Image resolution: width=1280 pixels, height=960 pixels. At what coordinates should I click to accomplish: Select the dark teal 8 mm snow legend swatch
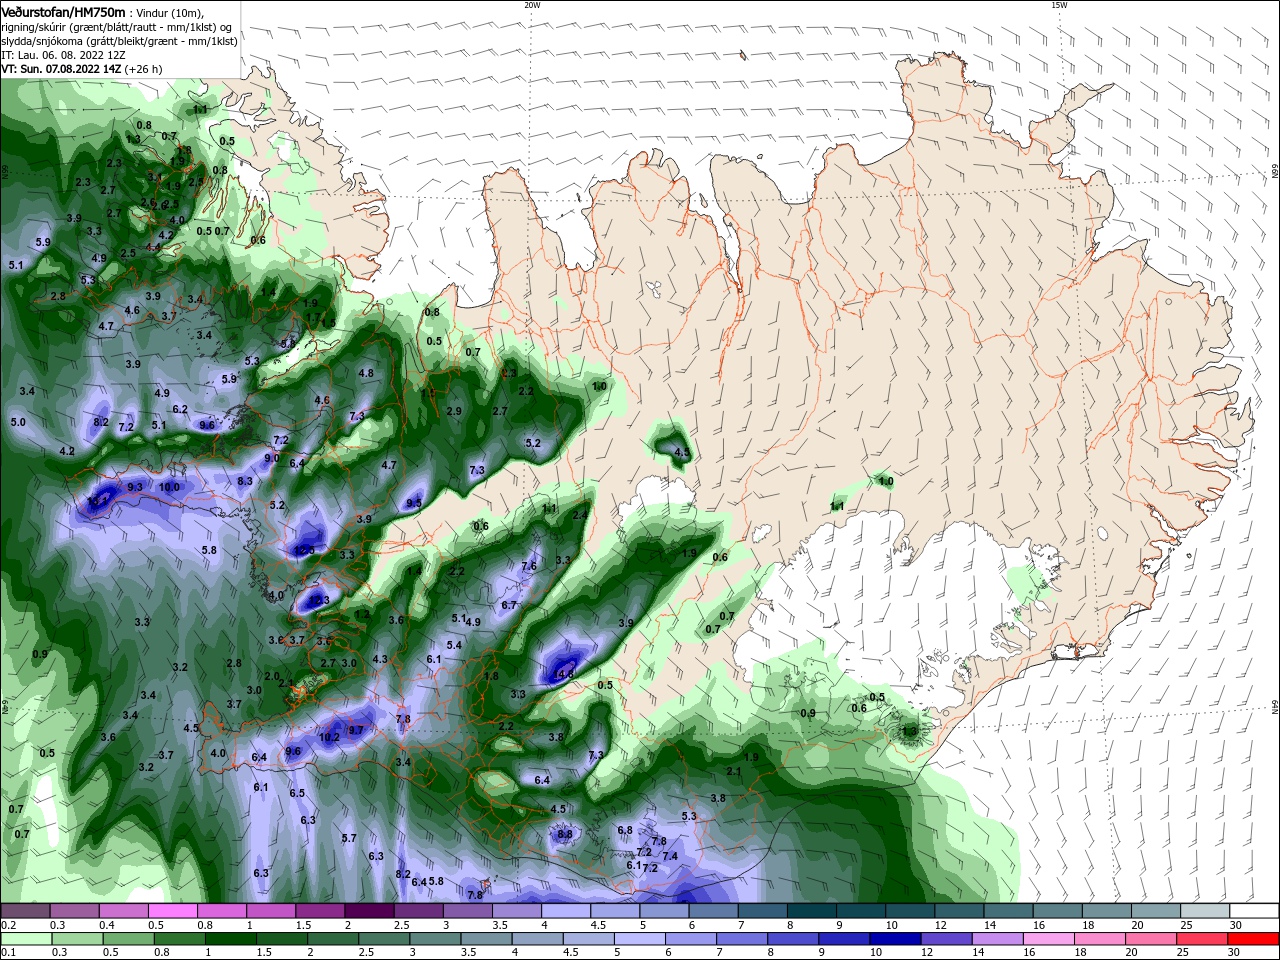(x=812, y=911)
